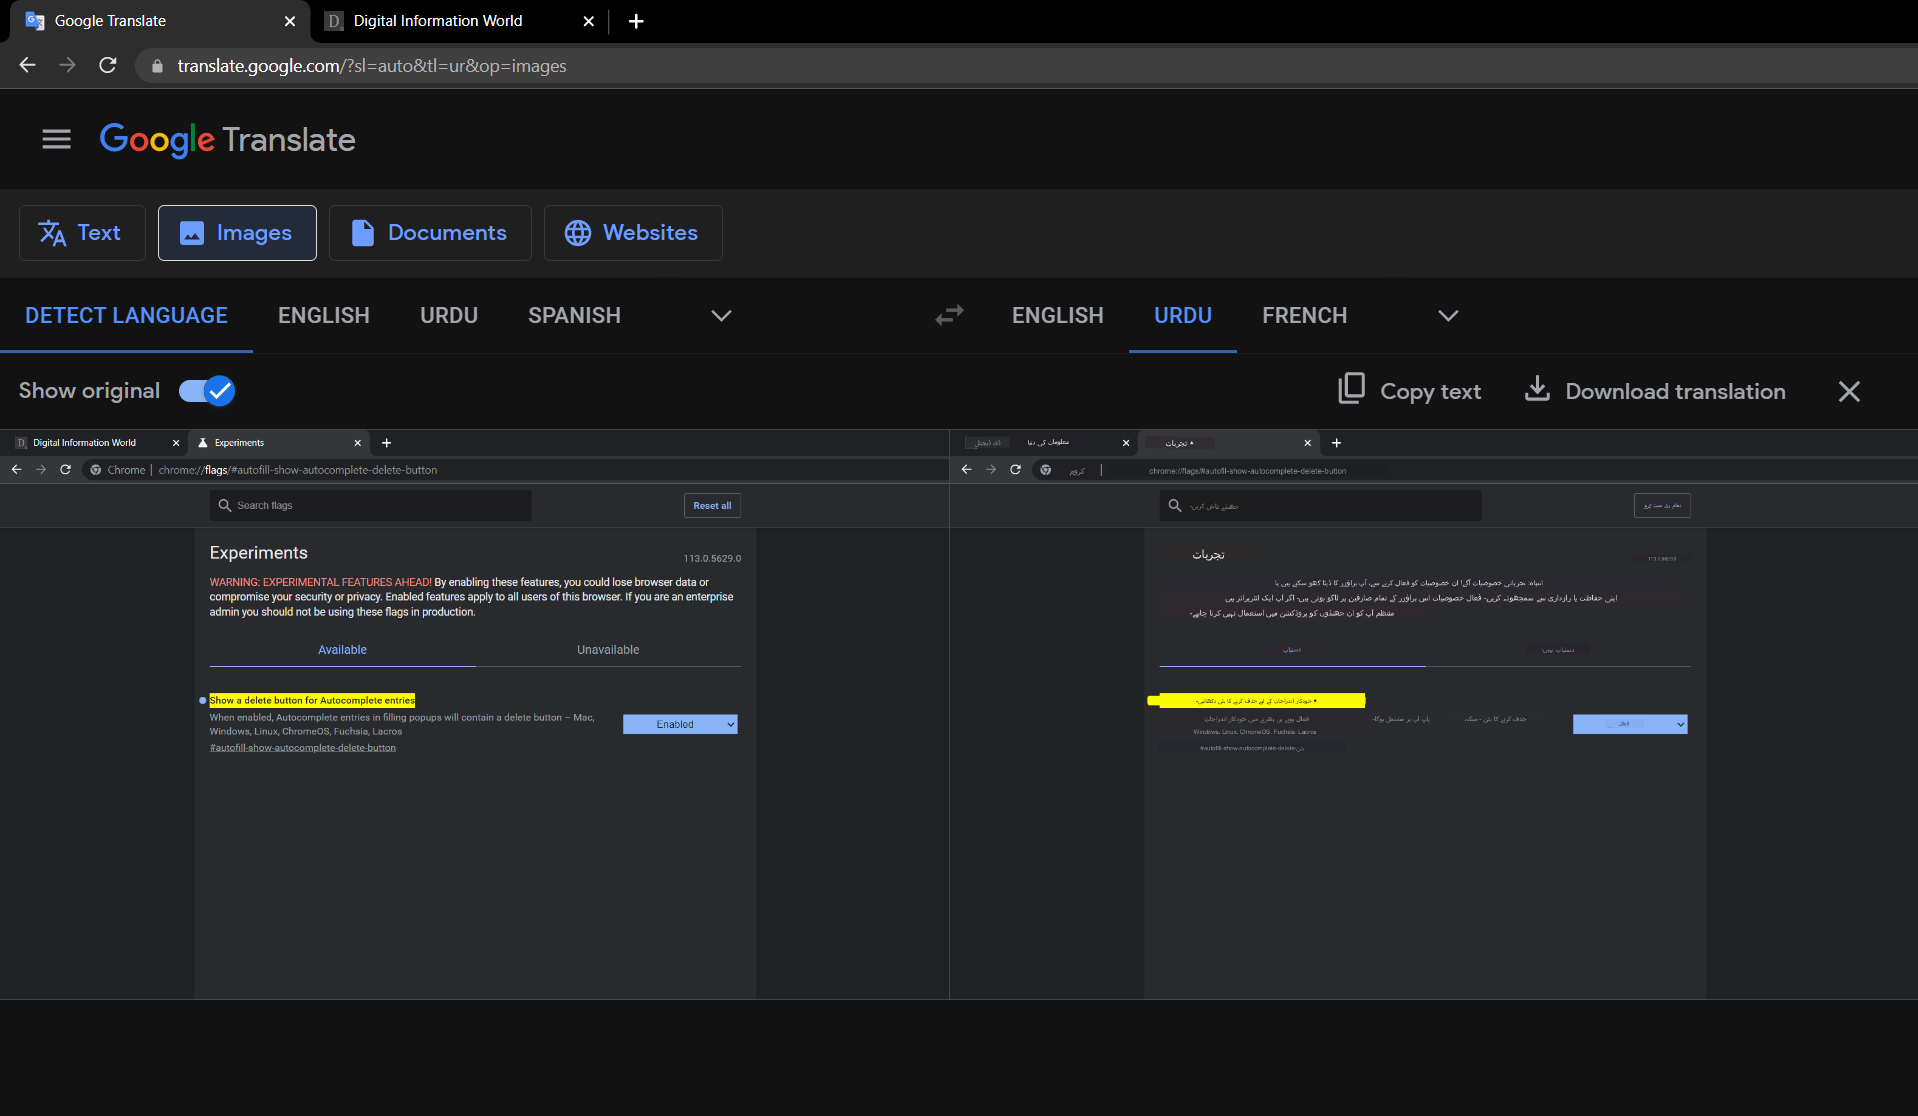Select the Google Translate browser tab
1918x1116 pixels.
coord(160,21)
